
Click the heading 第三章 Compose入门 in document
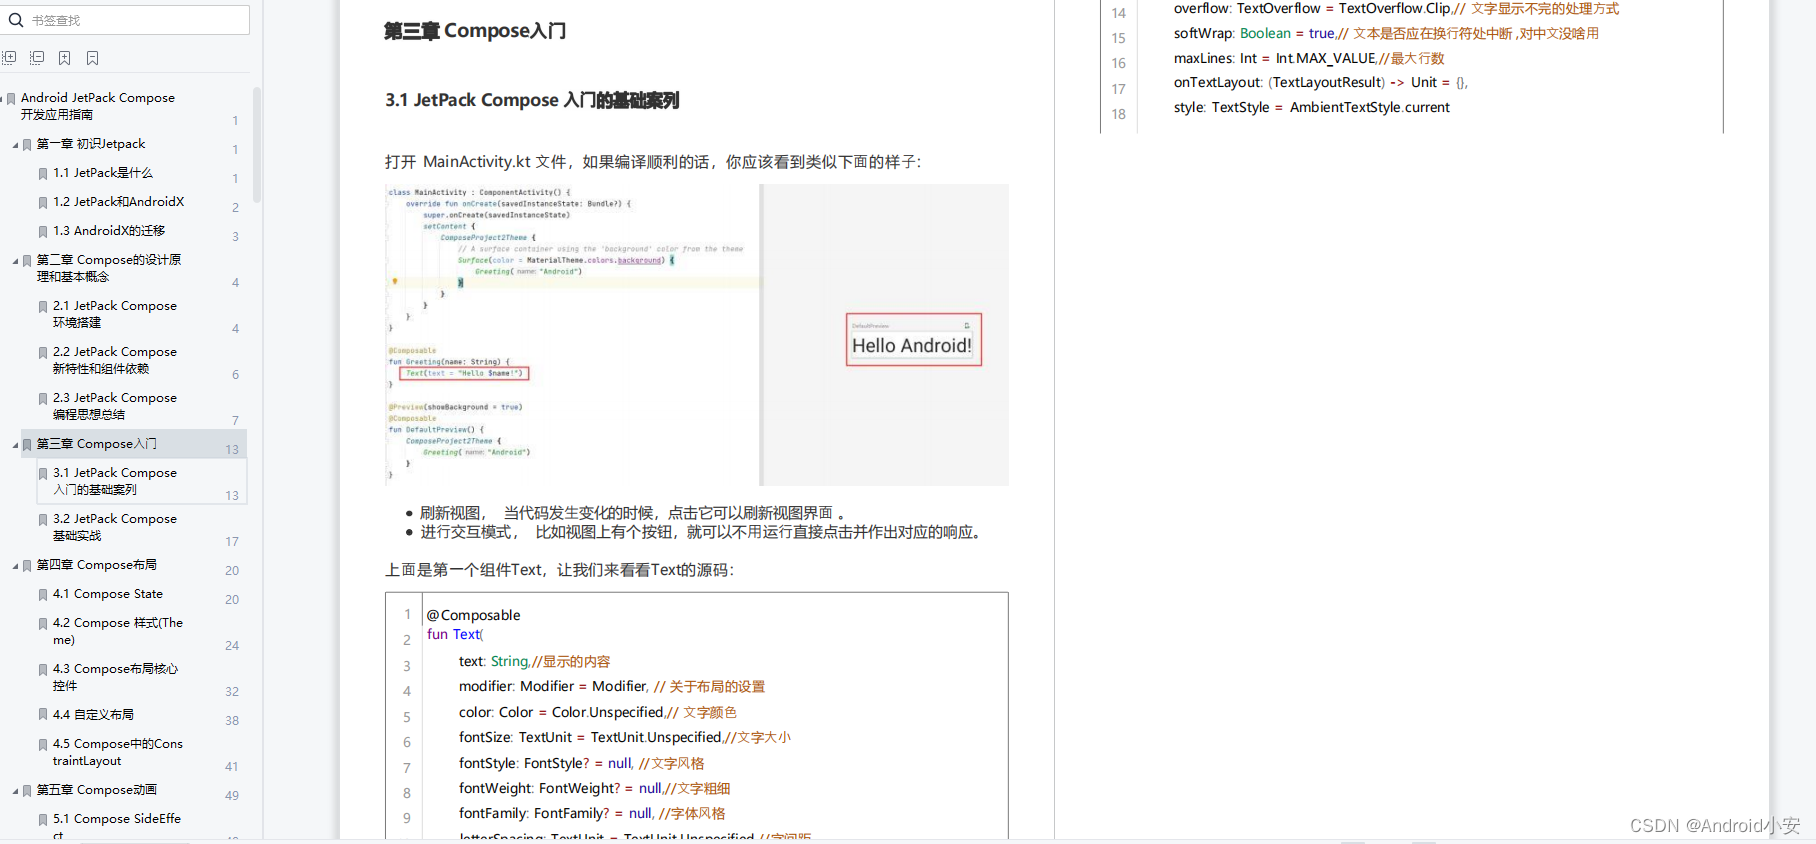475,31
